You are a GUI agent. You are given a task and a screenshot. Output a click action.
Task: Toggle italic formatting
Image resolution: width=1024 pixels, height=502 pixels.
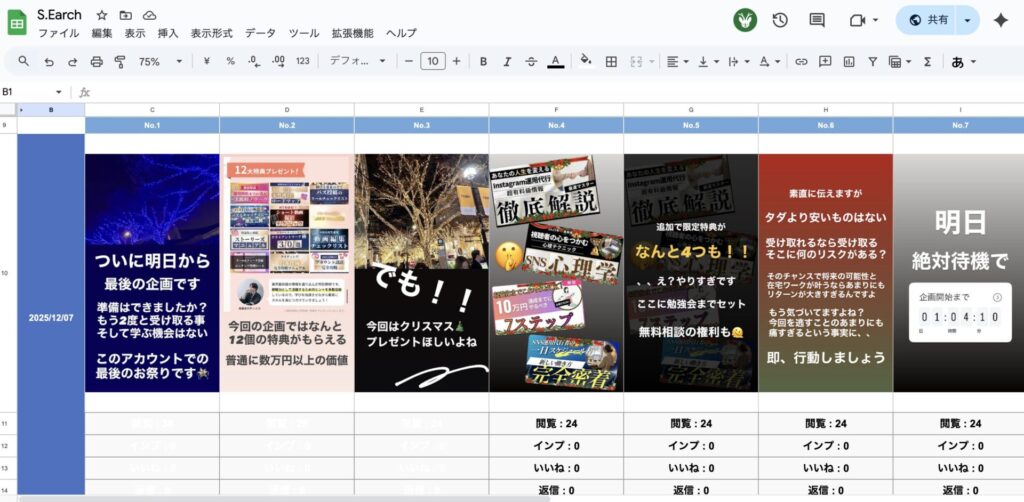[507, 61]
